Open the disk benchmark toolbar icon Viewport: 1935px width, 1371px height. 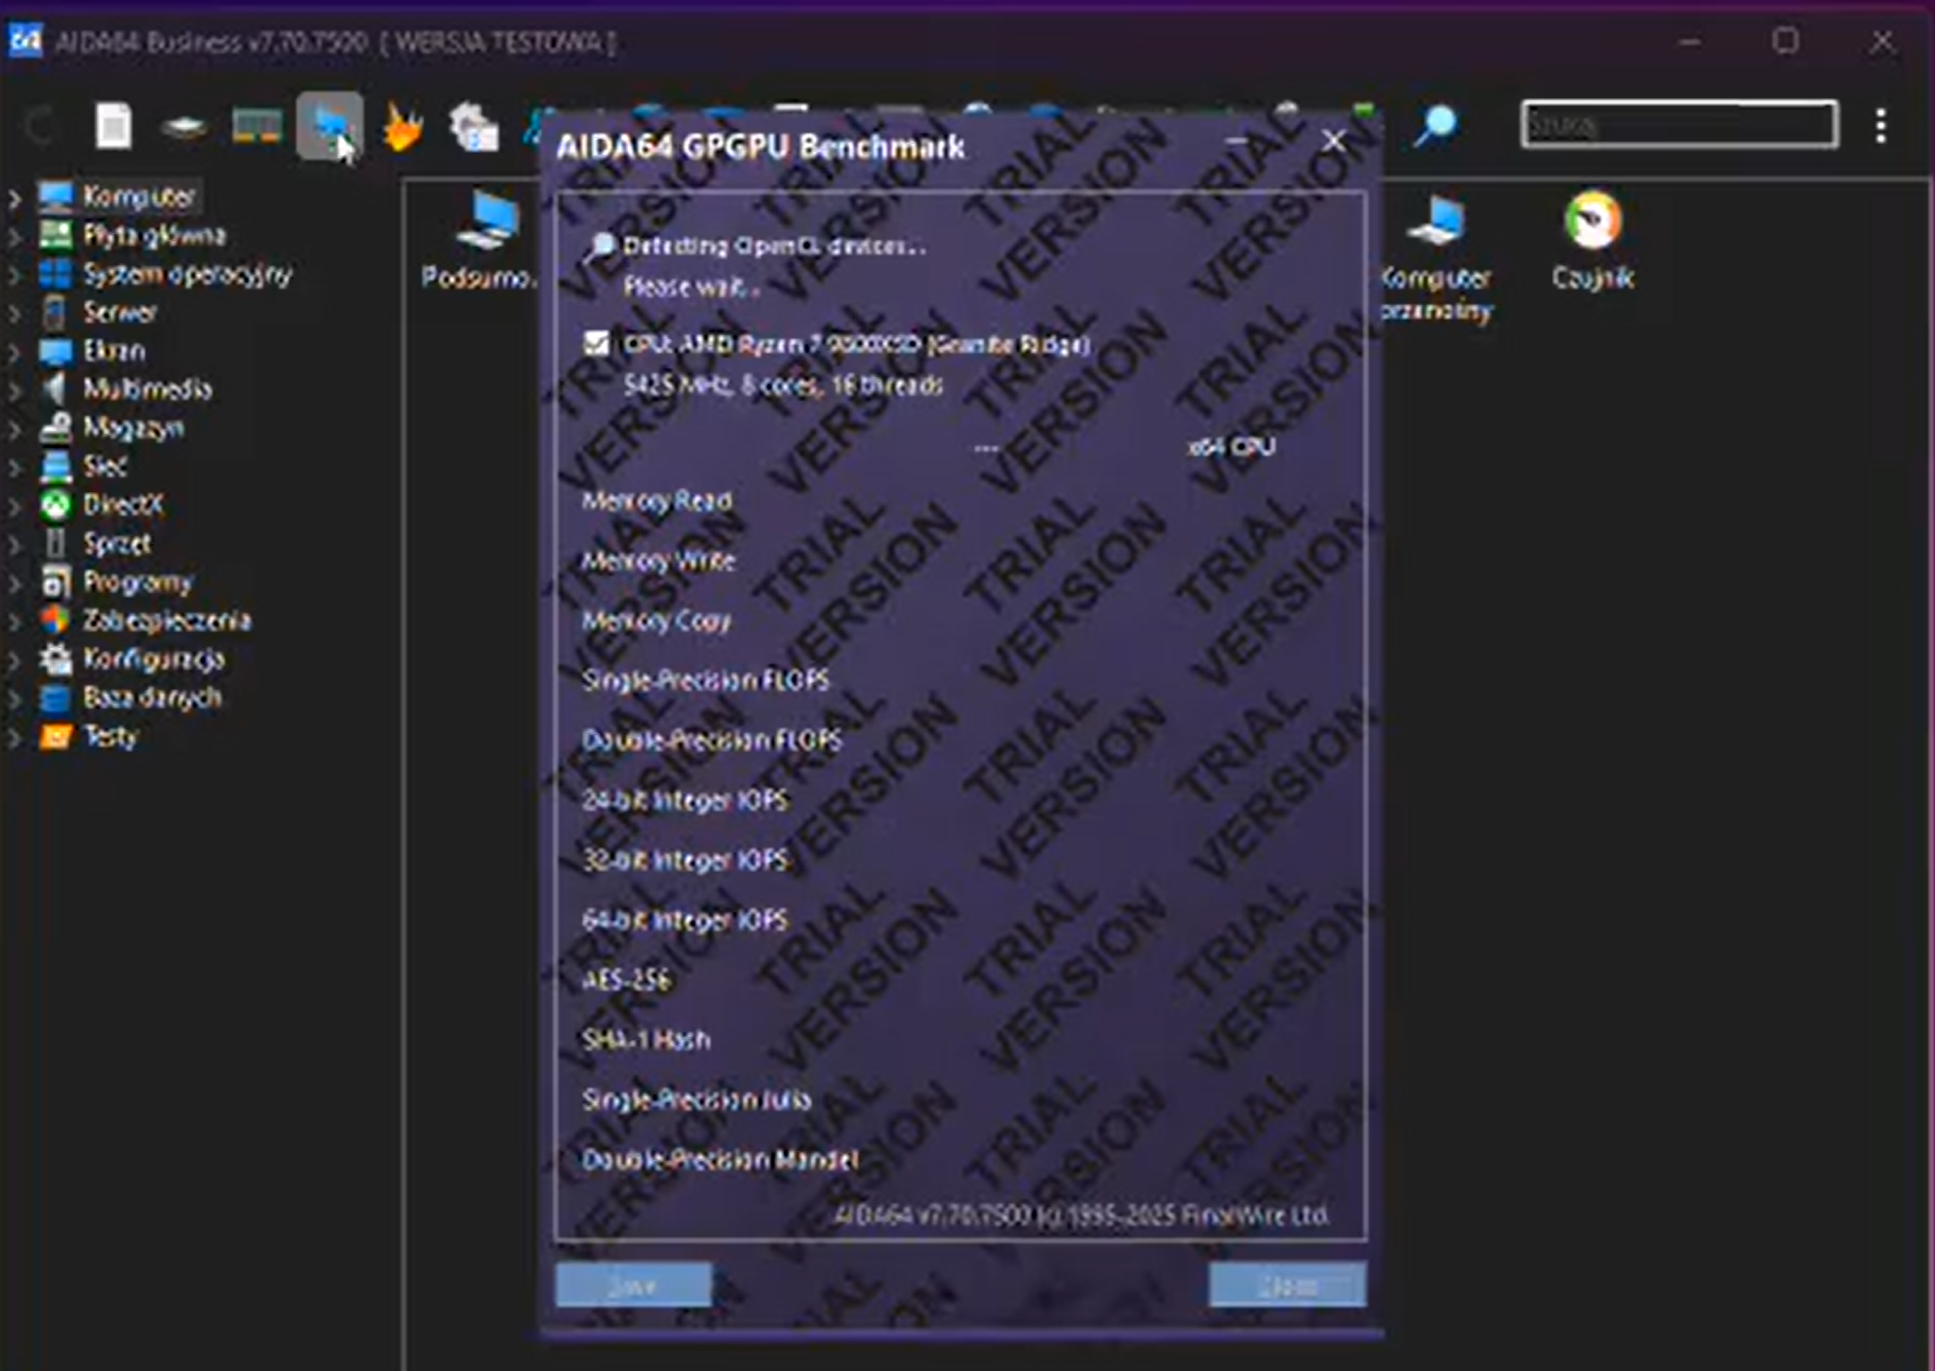click(x=184, y=127)
